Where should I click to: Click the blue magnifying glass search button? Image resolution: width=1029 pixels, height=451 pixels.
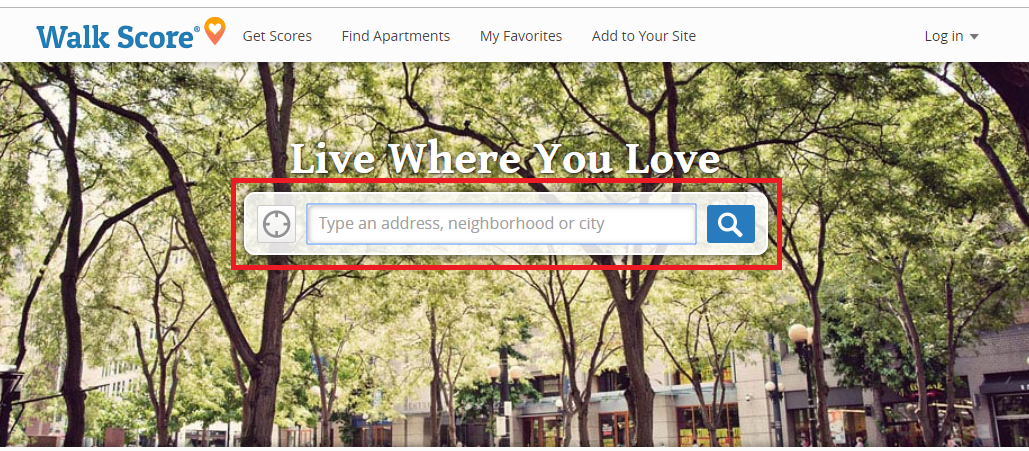click(x=730, y=224)
